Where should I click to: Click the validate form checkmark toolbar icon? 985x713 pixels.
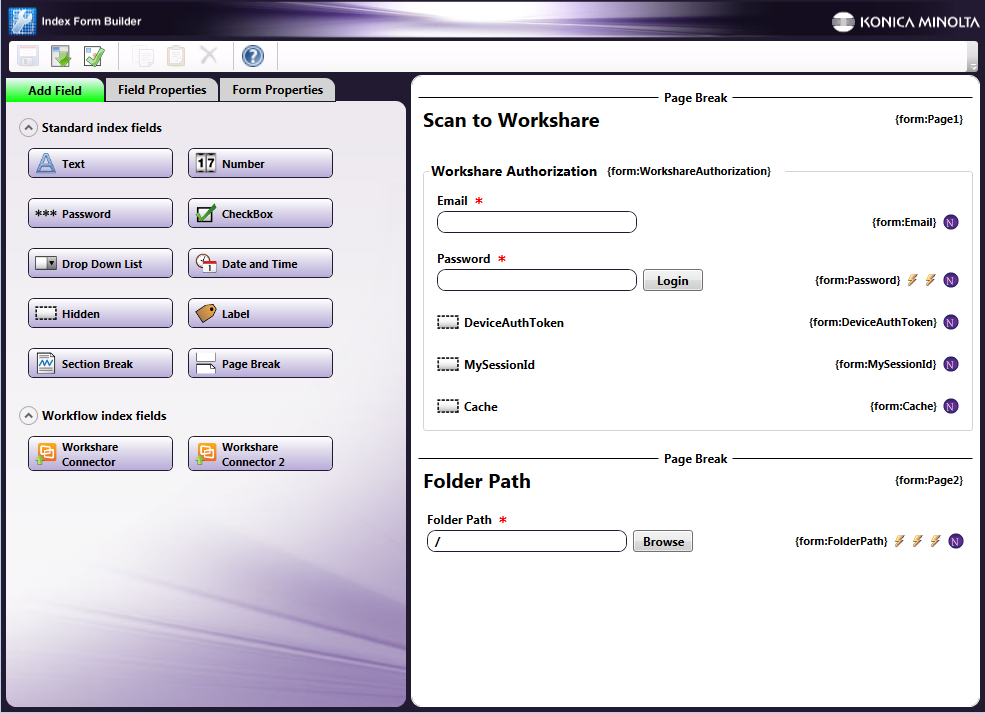[x=94, y=57]
